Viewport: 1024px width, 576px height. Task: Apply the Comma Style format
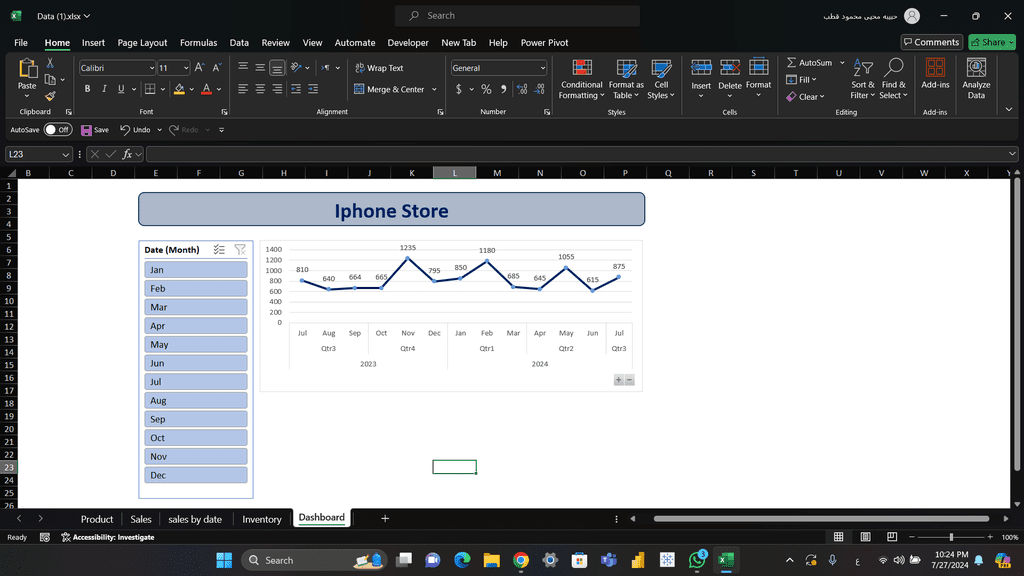(504, 89)
